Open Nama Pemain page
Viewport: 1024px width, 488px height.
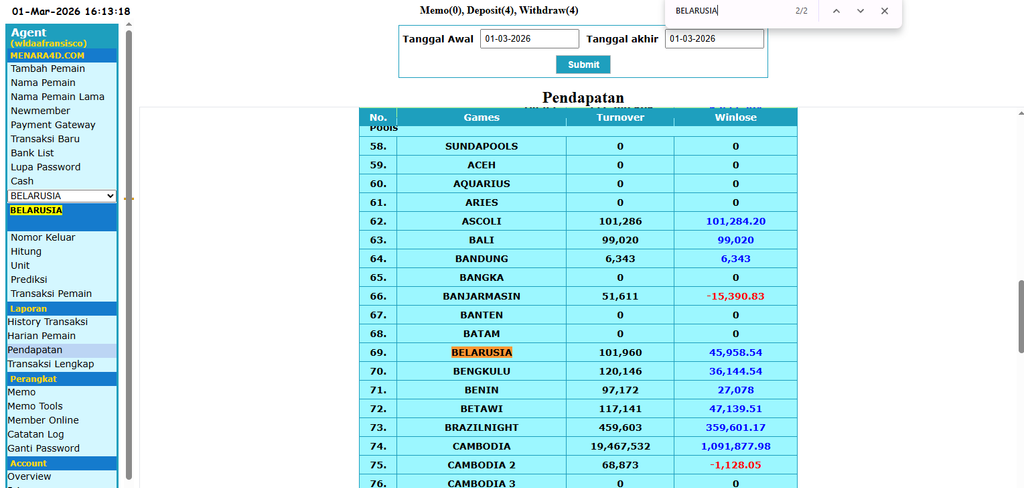click(43, 82)
